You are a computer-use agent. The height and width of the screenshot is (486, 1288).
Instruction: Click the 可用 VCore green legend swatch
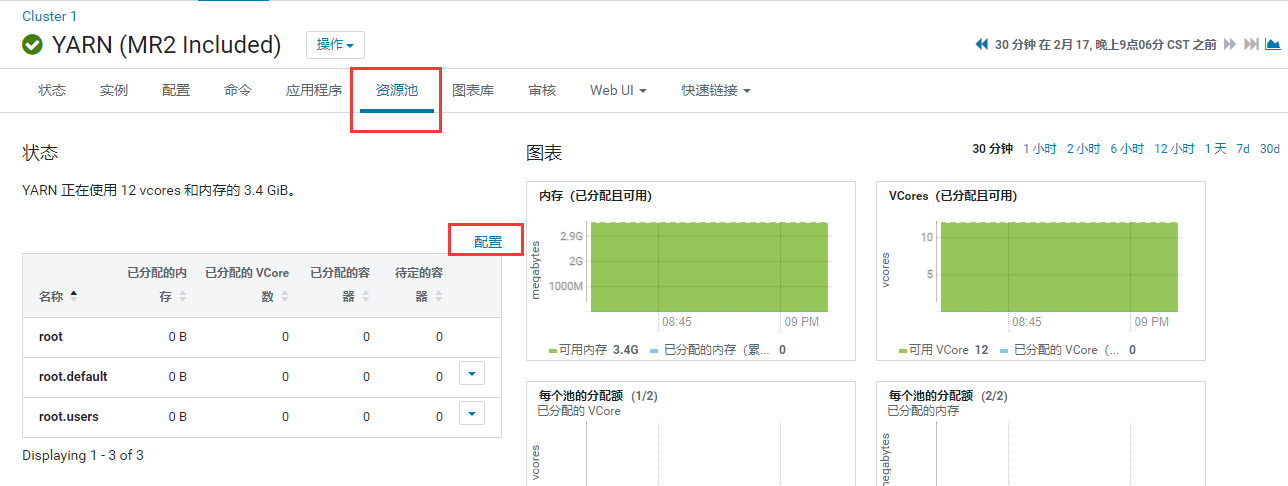(x=902, y=351)
